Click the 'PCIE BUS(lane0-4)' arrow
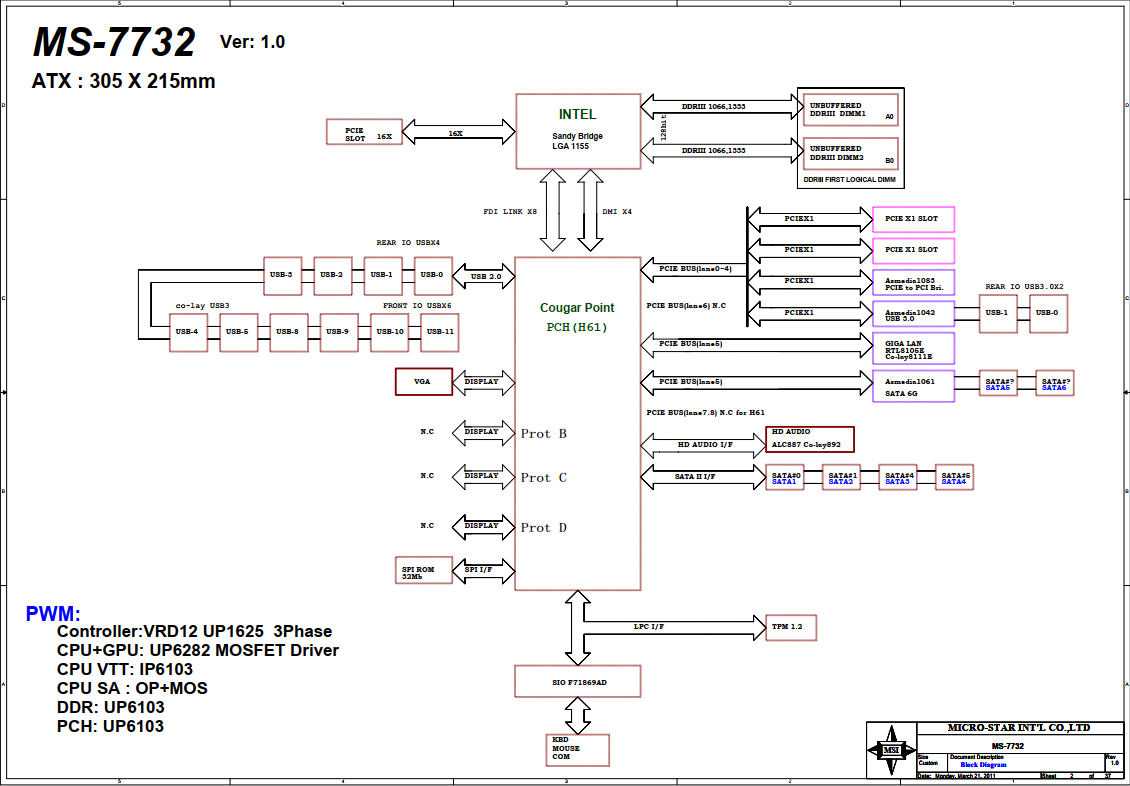Screen dimensions: 1130x786 pyautogui.click(x=693, y=268)
